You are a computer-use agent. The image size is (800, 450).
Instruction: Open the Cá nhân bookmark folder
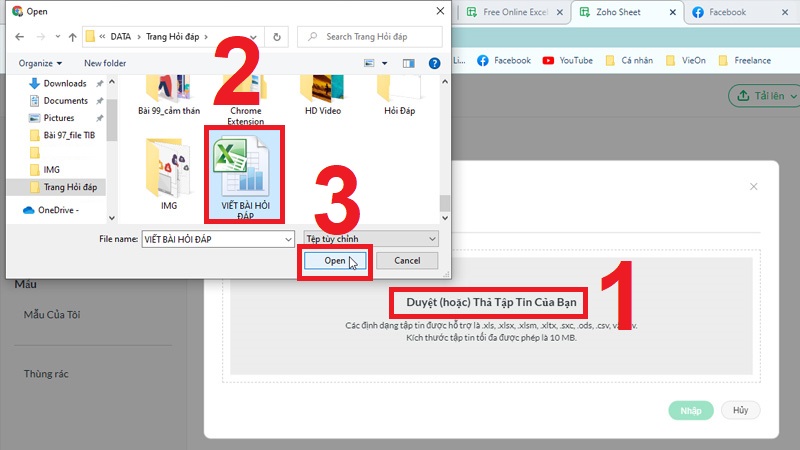[x=629, y=60]
